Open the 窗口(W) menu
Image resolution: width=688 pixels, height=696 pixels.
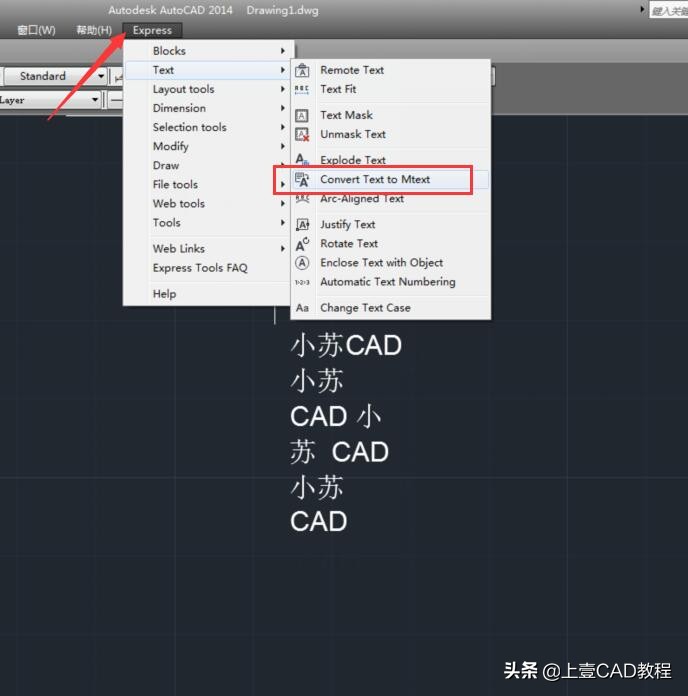click(36, 30)
